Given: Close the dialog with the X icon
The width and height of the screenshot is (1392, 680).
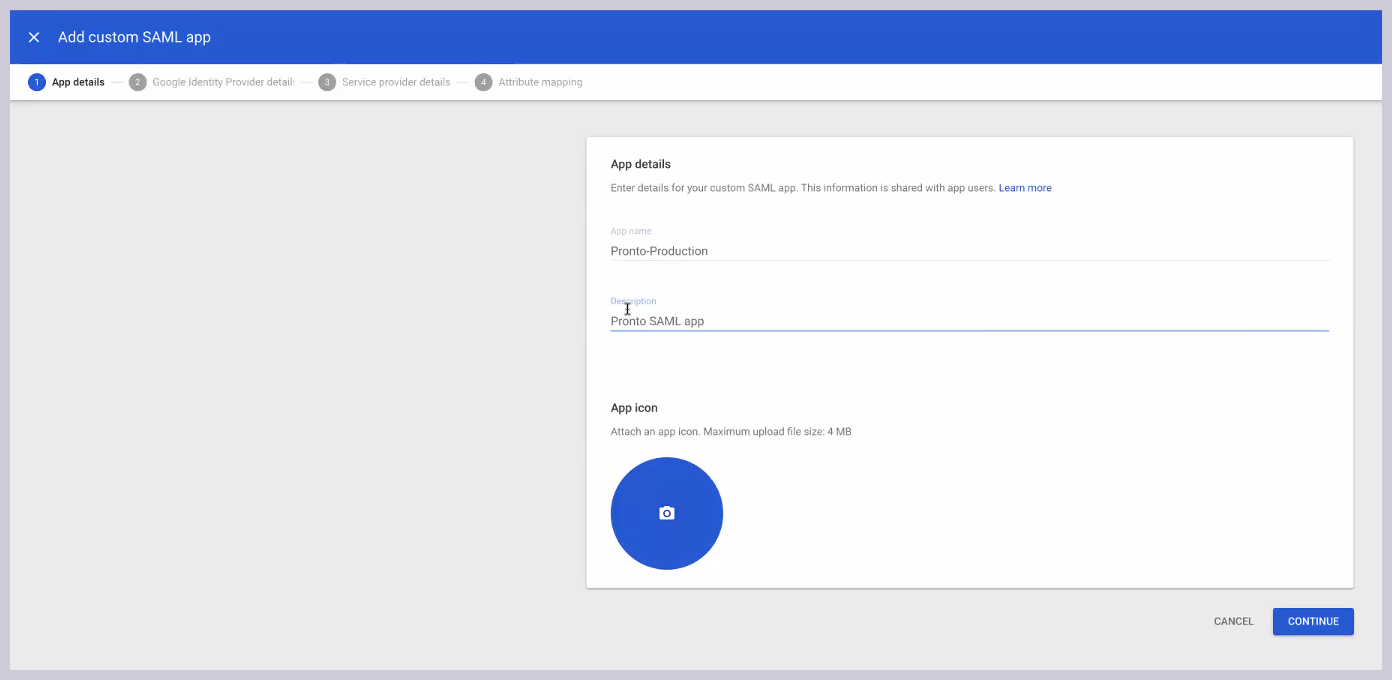Looking at the screenshot, I should (x=33, y=37).
